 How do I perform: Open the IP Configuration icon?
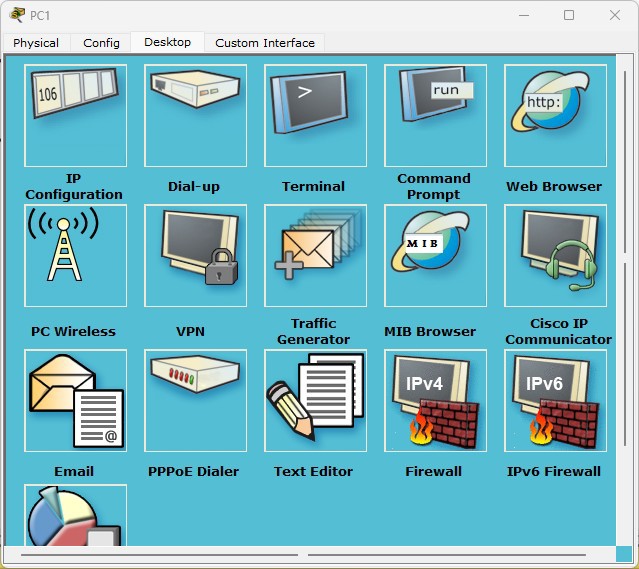pos(75,115)
